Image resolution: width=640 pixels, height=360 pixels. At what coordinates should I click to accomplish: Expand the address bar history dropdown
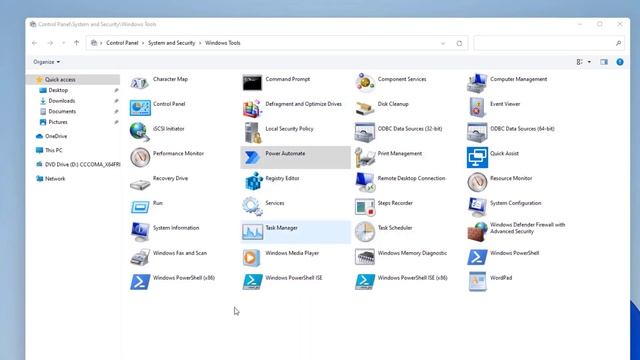coord(443,43)
